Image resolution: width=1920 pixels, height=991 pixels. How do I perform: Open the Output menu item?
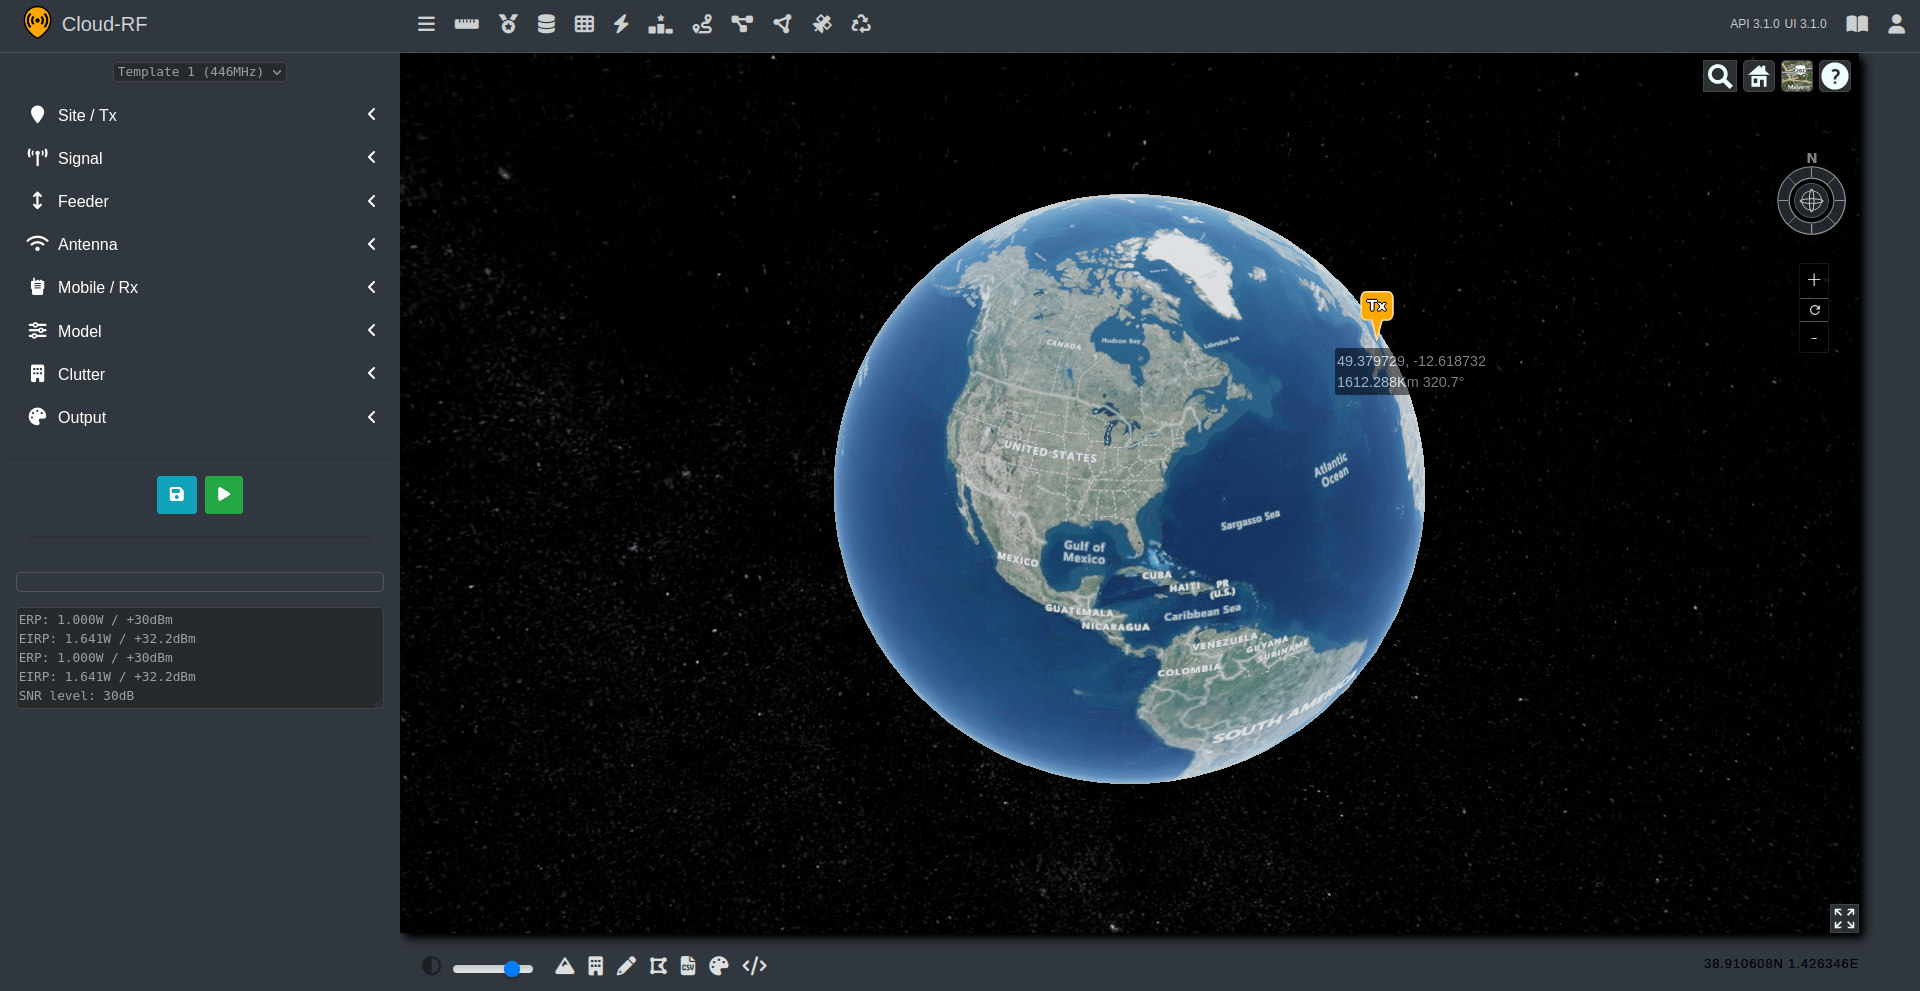(x=200, y=417)
